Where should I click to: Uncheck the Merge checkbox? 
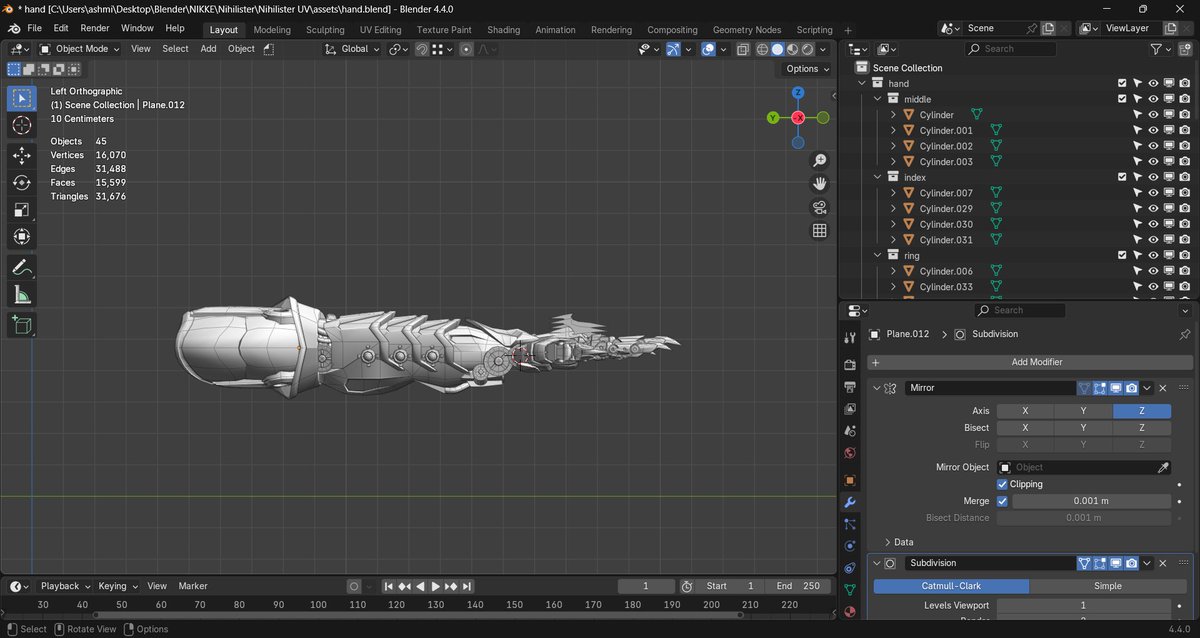point(1002,501)
